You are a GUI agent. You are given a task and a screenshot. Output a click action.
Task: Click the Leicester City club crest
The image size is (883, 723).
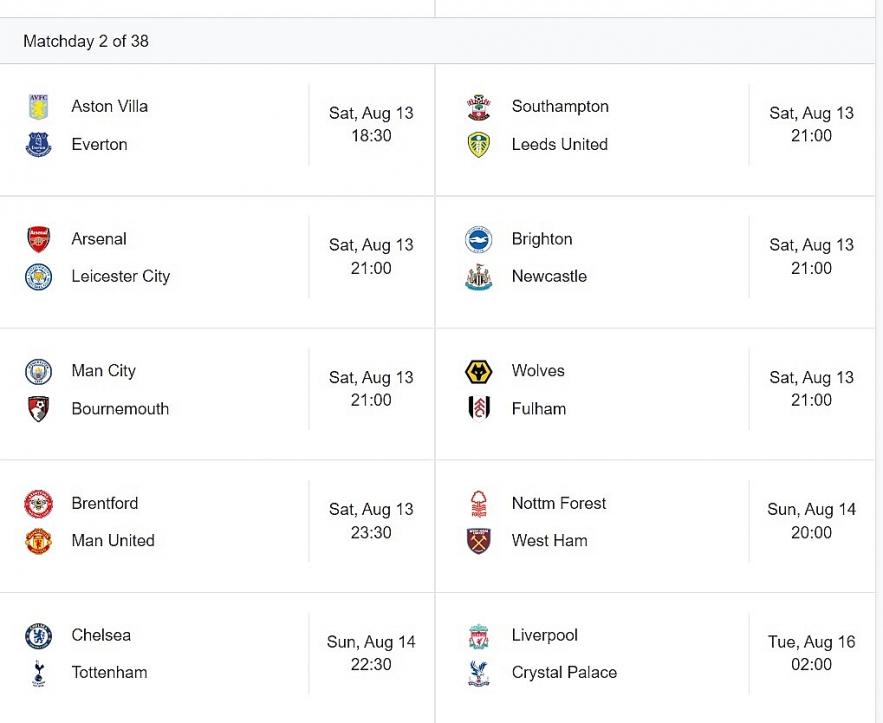39,277
